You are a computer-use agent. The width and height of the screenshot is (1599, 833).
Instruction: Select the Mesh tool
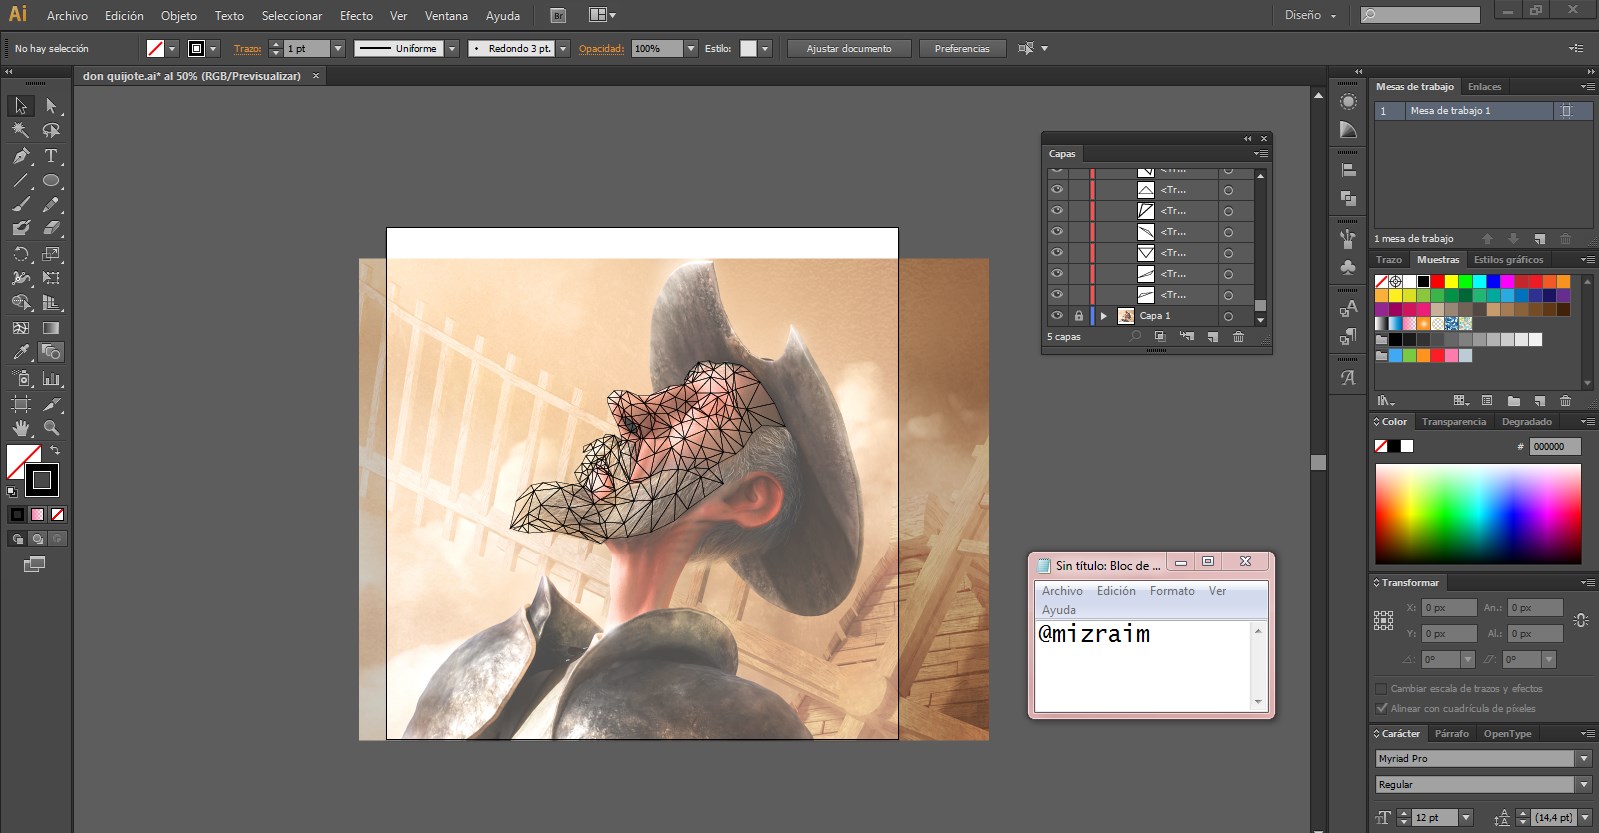point(21,328)
